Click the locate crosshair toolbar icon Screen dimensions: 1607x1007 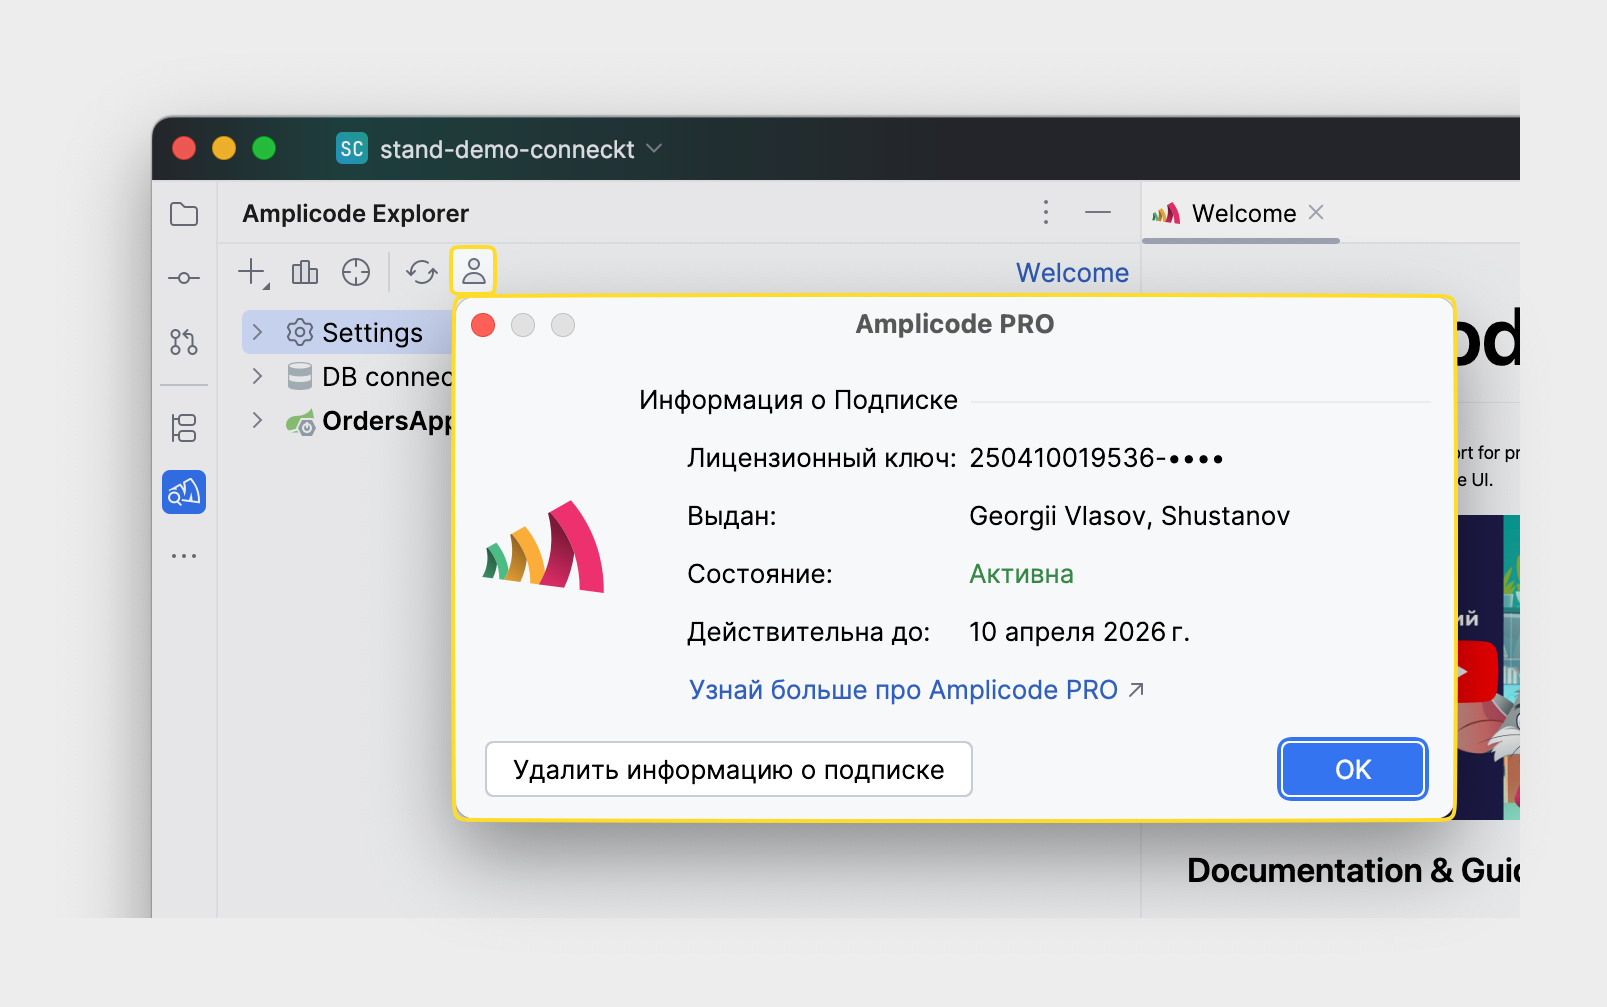point(356,272)
